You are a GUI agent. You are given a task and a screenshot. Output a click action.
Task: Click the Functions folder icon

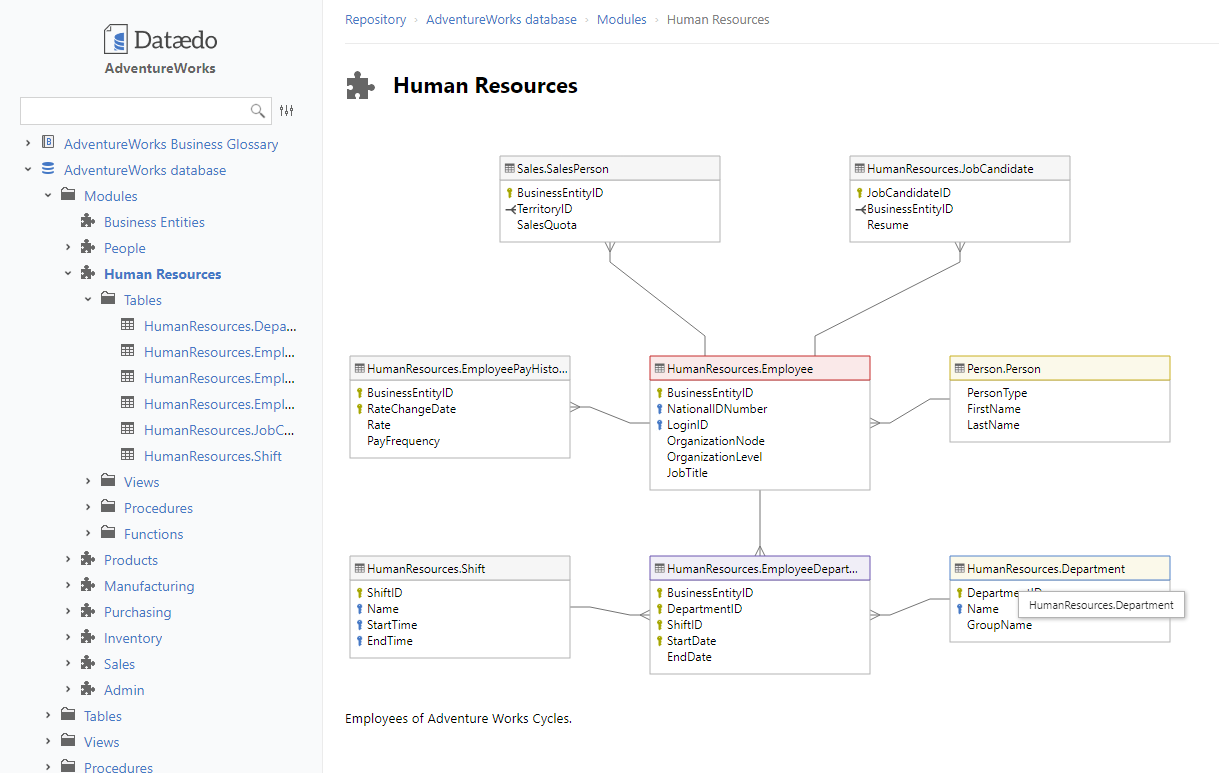(108, 533)
